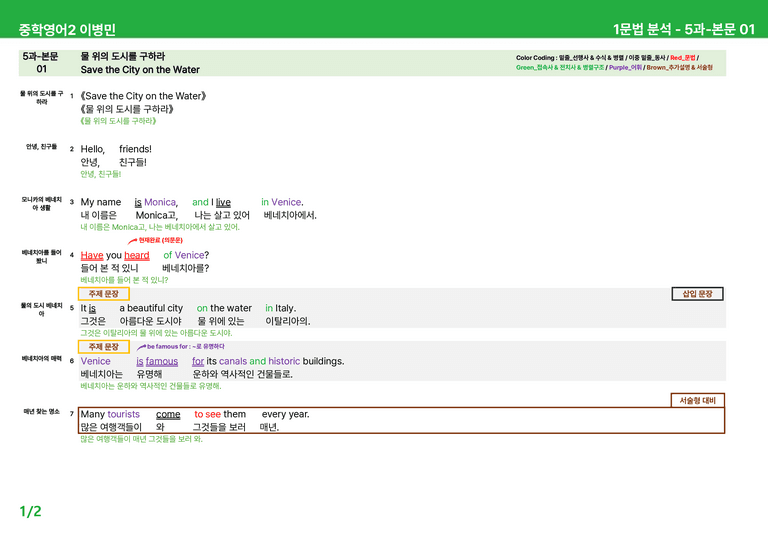Click the '주제 문장' tag above sentence 5
The image size is (768, 543).
(x=104, y=294)
